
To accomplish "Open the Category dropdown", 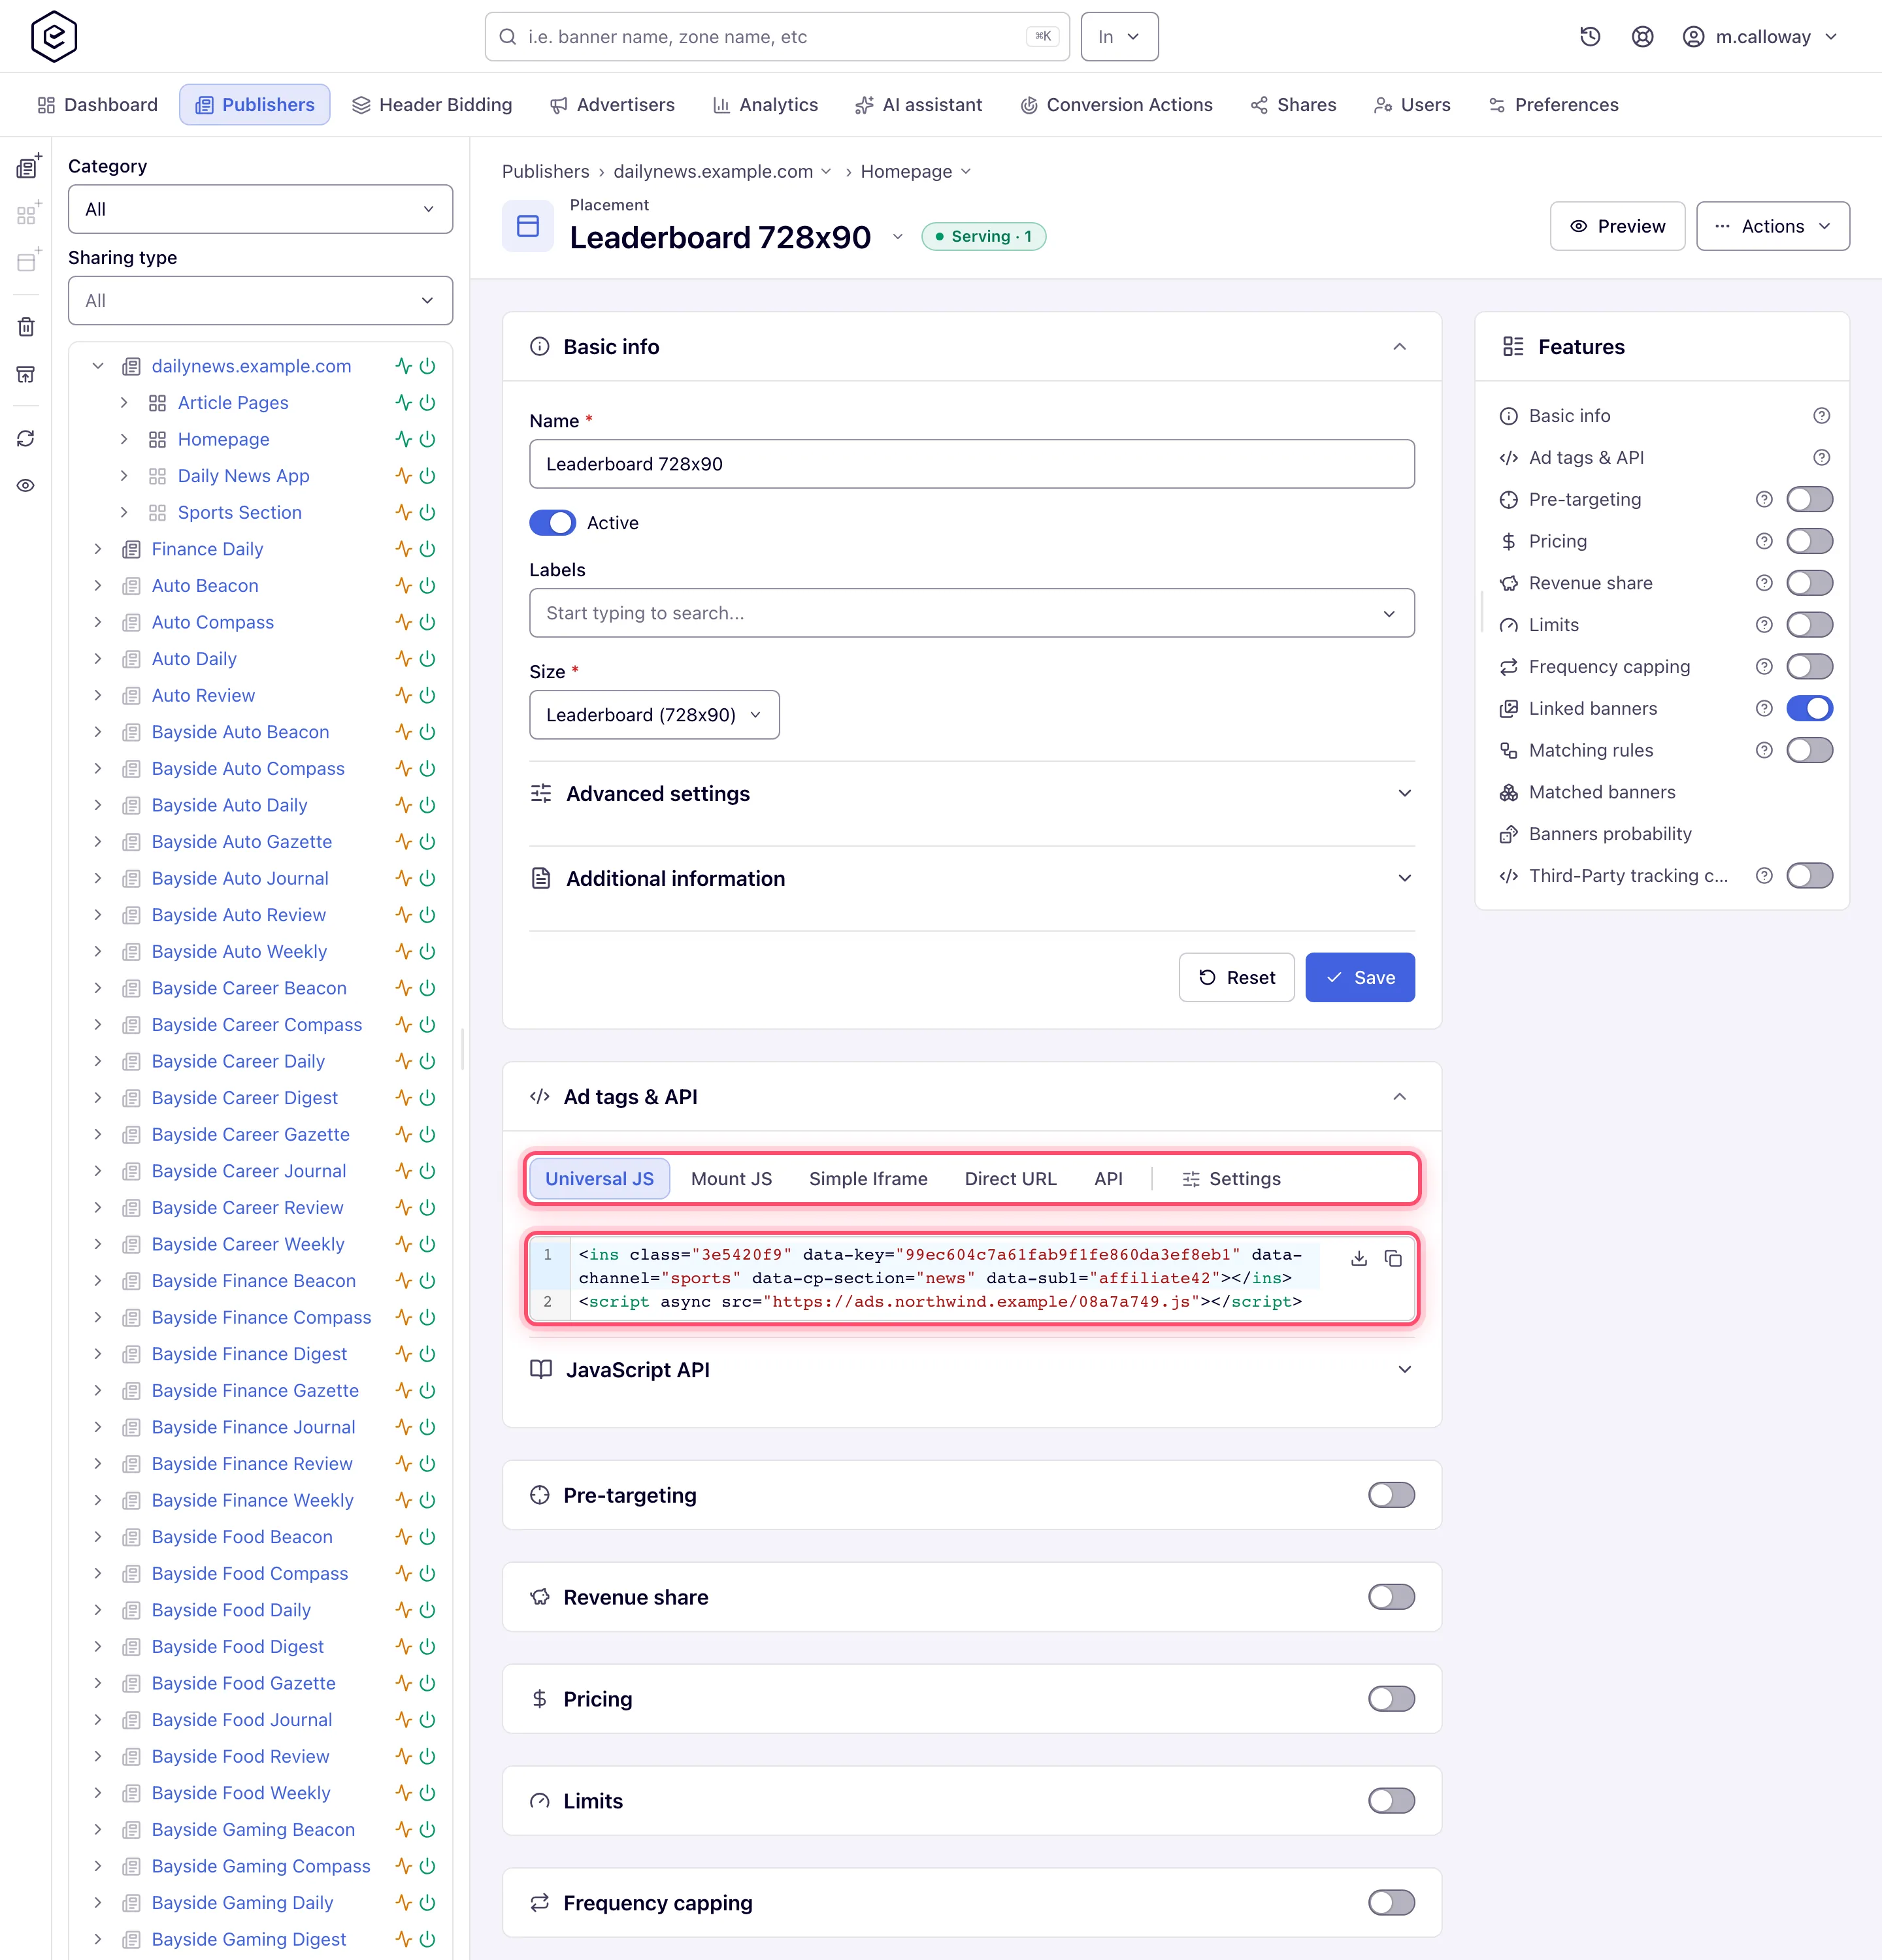I will click(260, 209).
